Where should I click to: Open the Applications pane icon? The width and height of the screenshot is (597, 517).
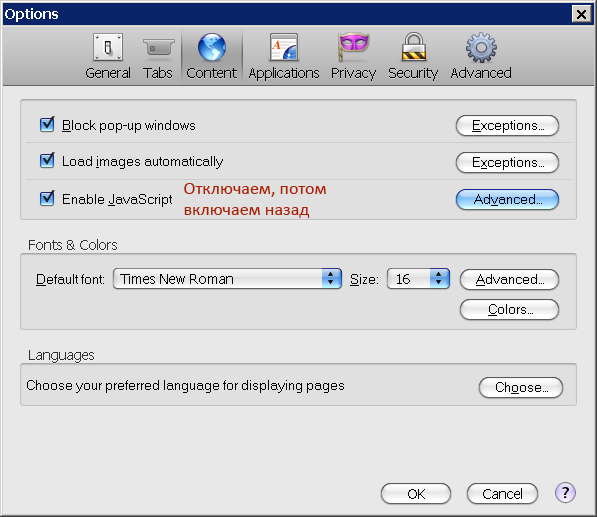click(x=284, y=47)
